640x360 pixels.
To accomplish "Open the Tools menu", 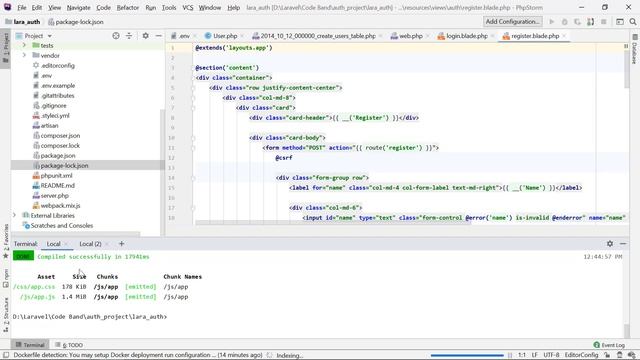I will click(x=169, y=7).
